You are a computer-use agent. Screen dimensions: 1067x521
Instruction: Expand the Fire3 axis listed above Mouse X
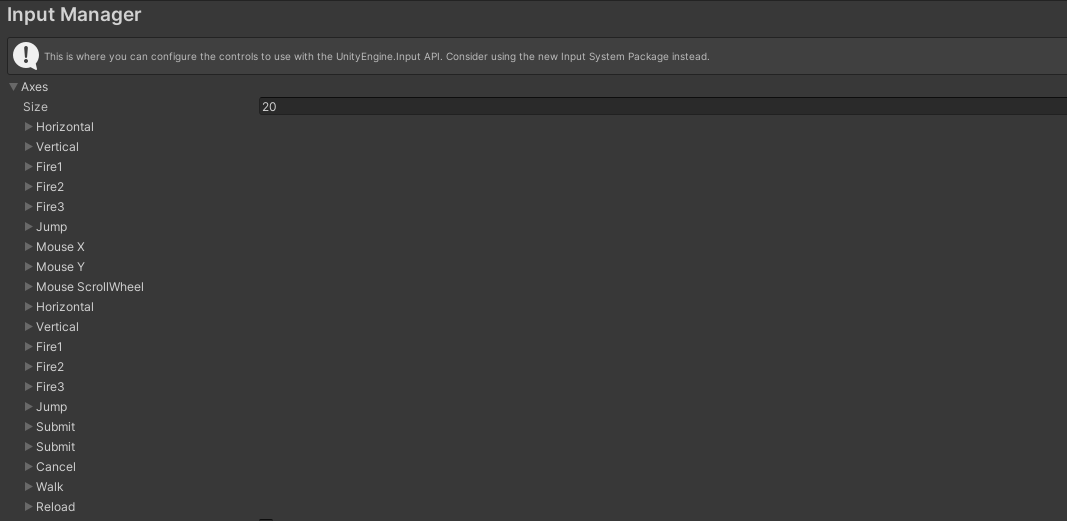click(x=29, y=206)
